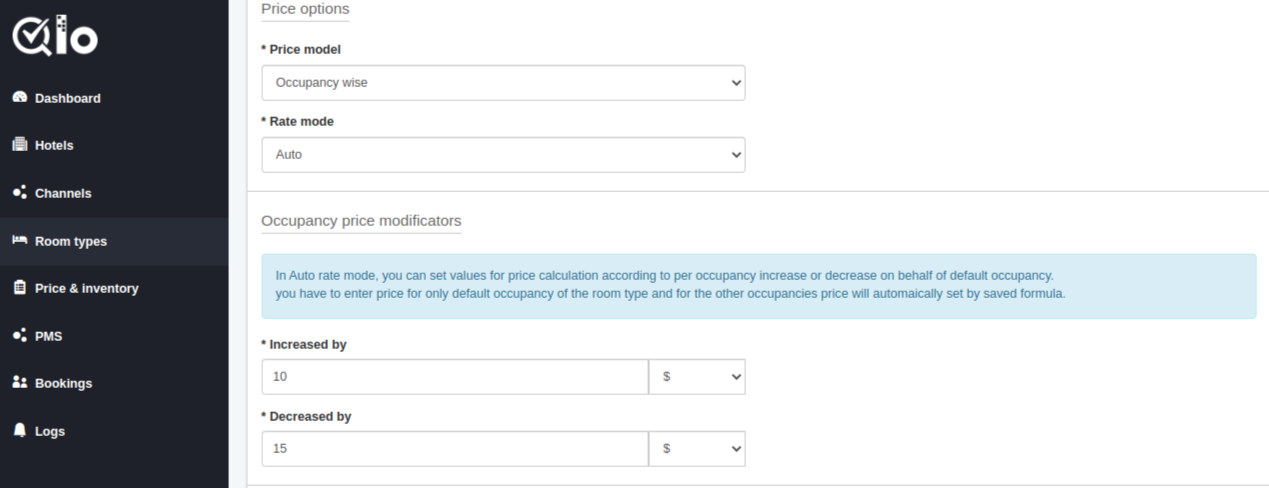Click the blue Auto rate mode info banner
Screen dimensions: 1269x488
click(759, 286)
